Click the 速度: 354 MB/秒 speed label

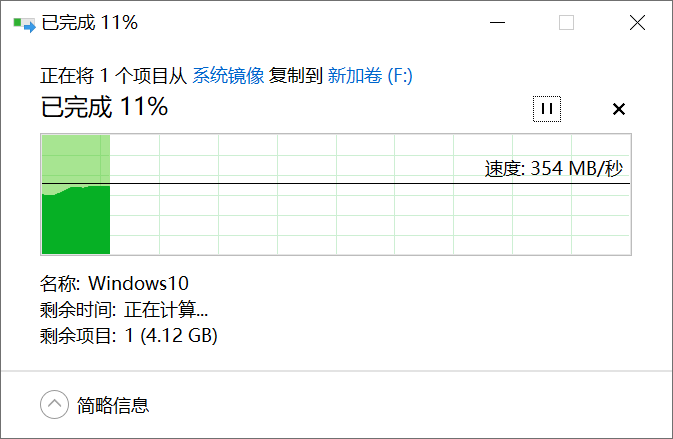(x=554, y=168)
